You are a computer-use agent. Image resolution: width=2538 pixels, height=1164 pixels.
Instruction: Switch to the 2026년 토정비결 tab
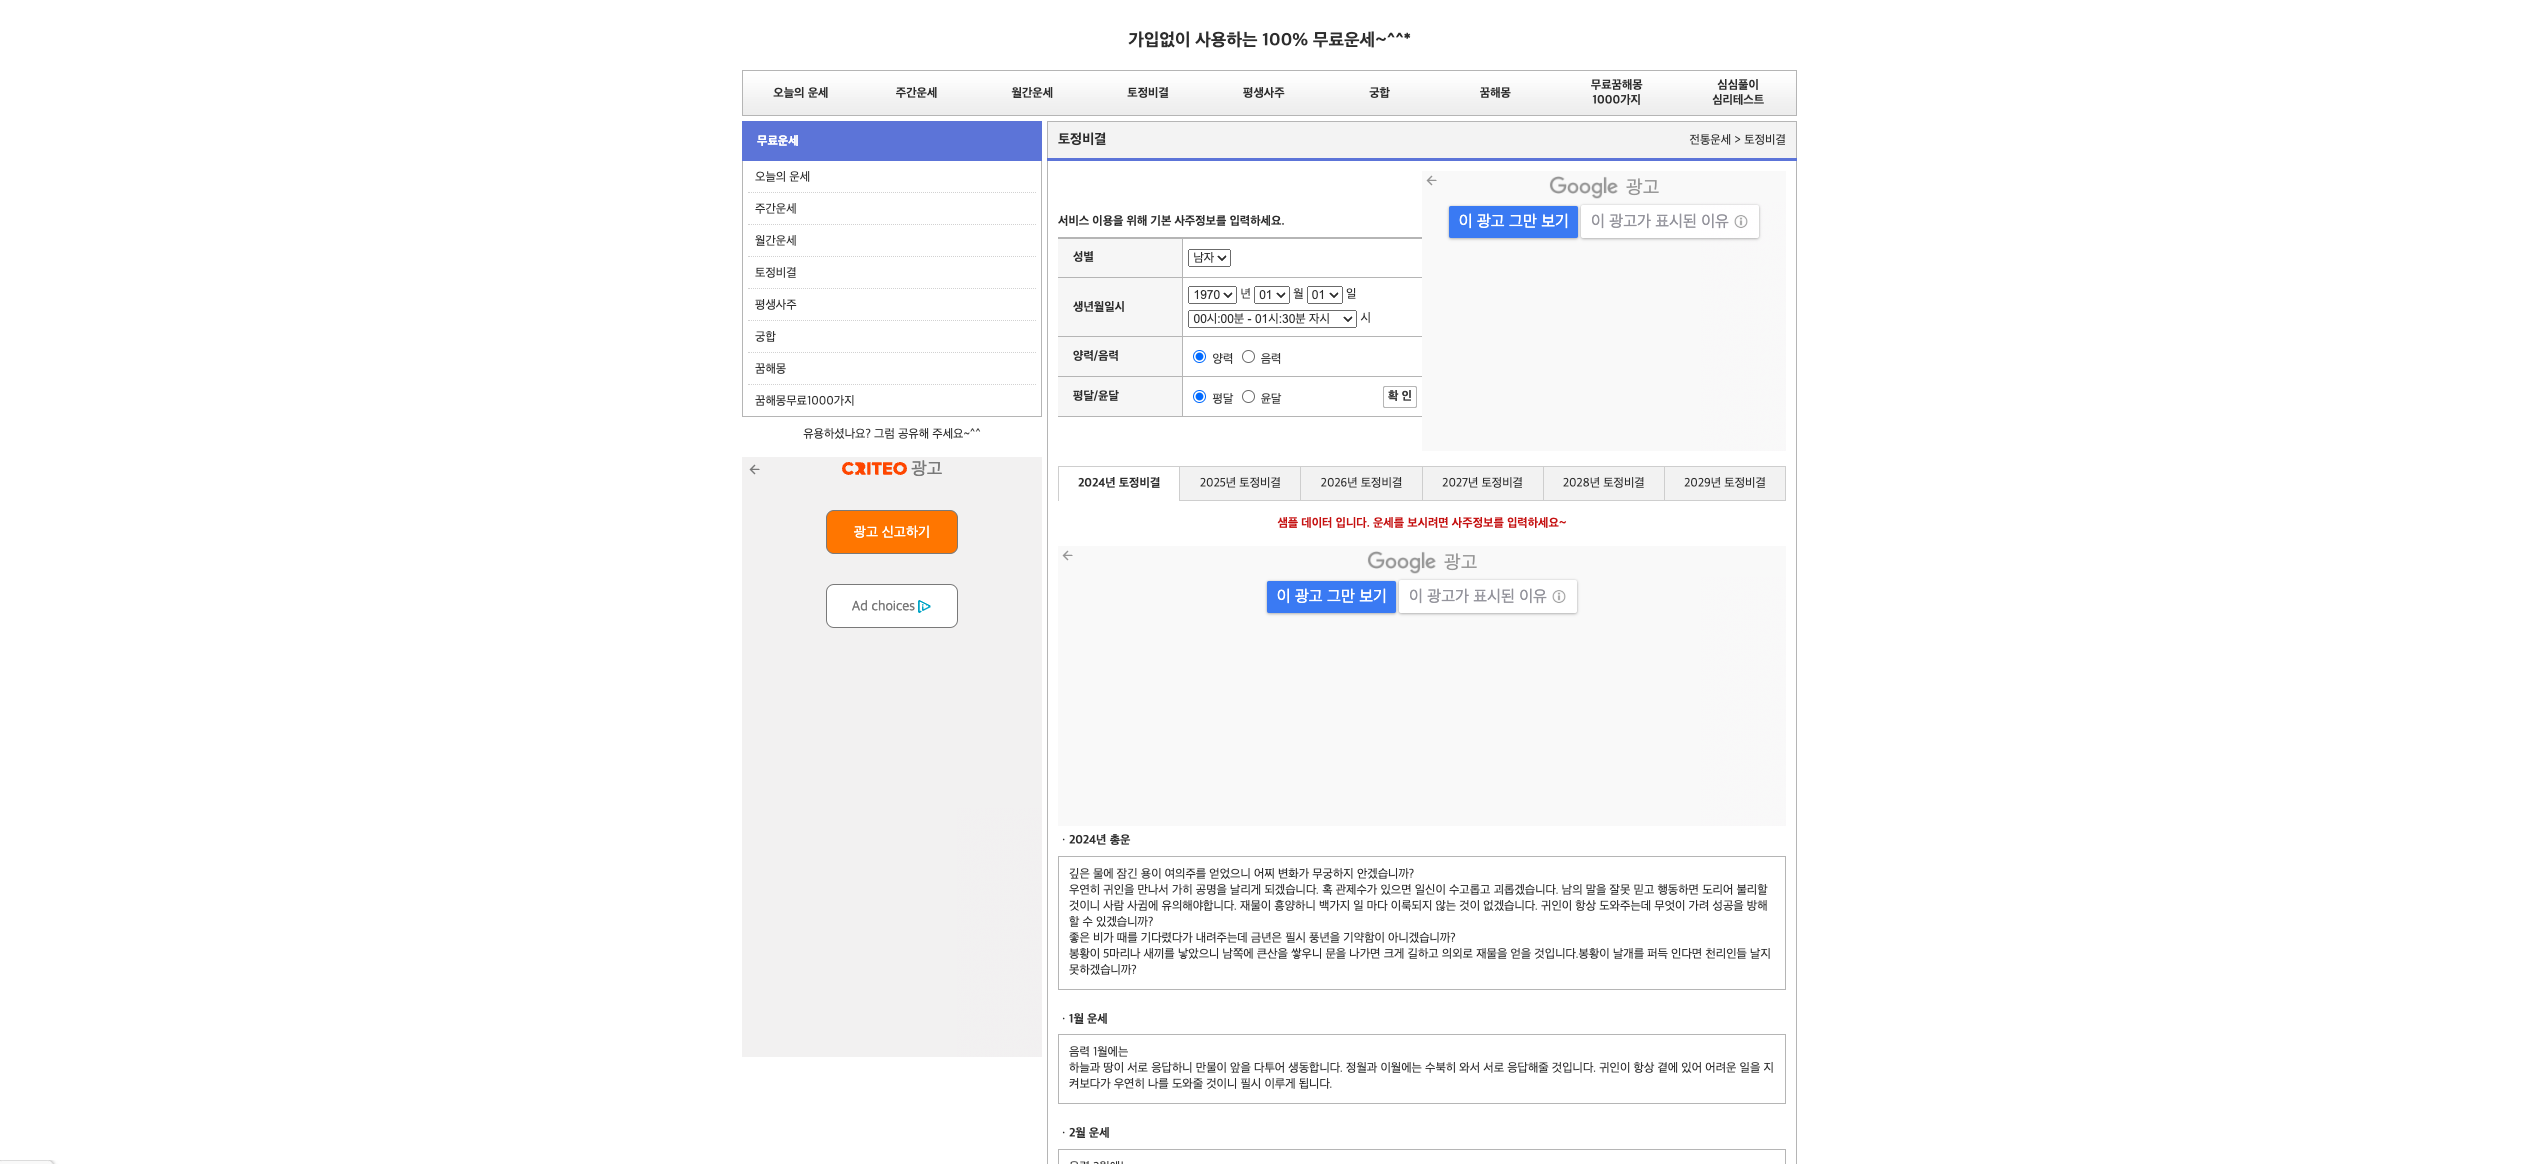(x=1361, y=483)
